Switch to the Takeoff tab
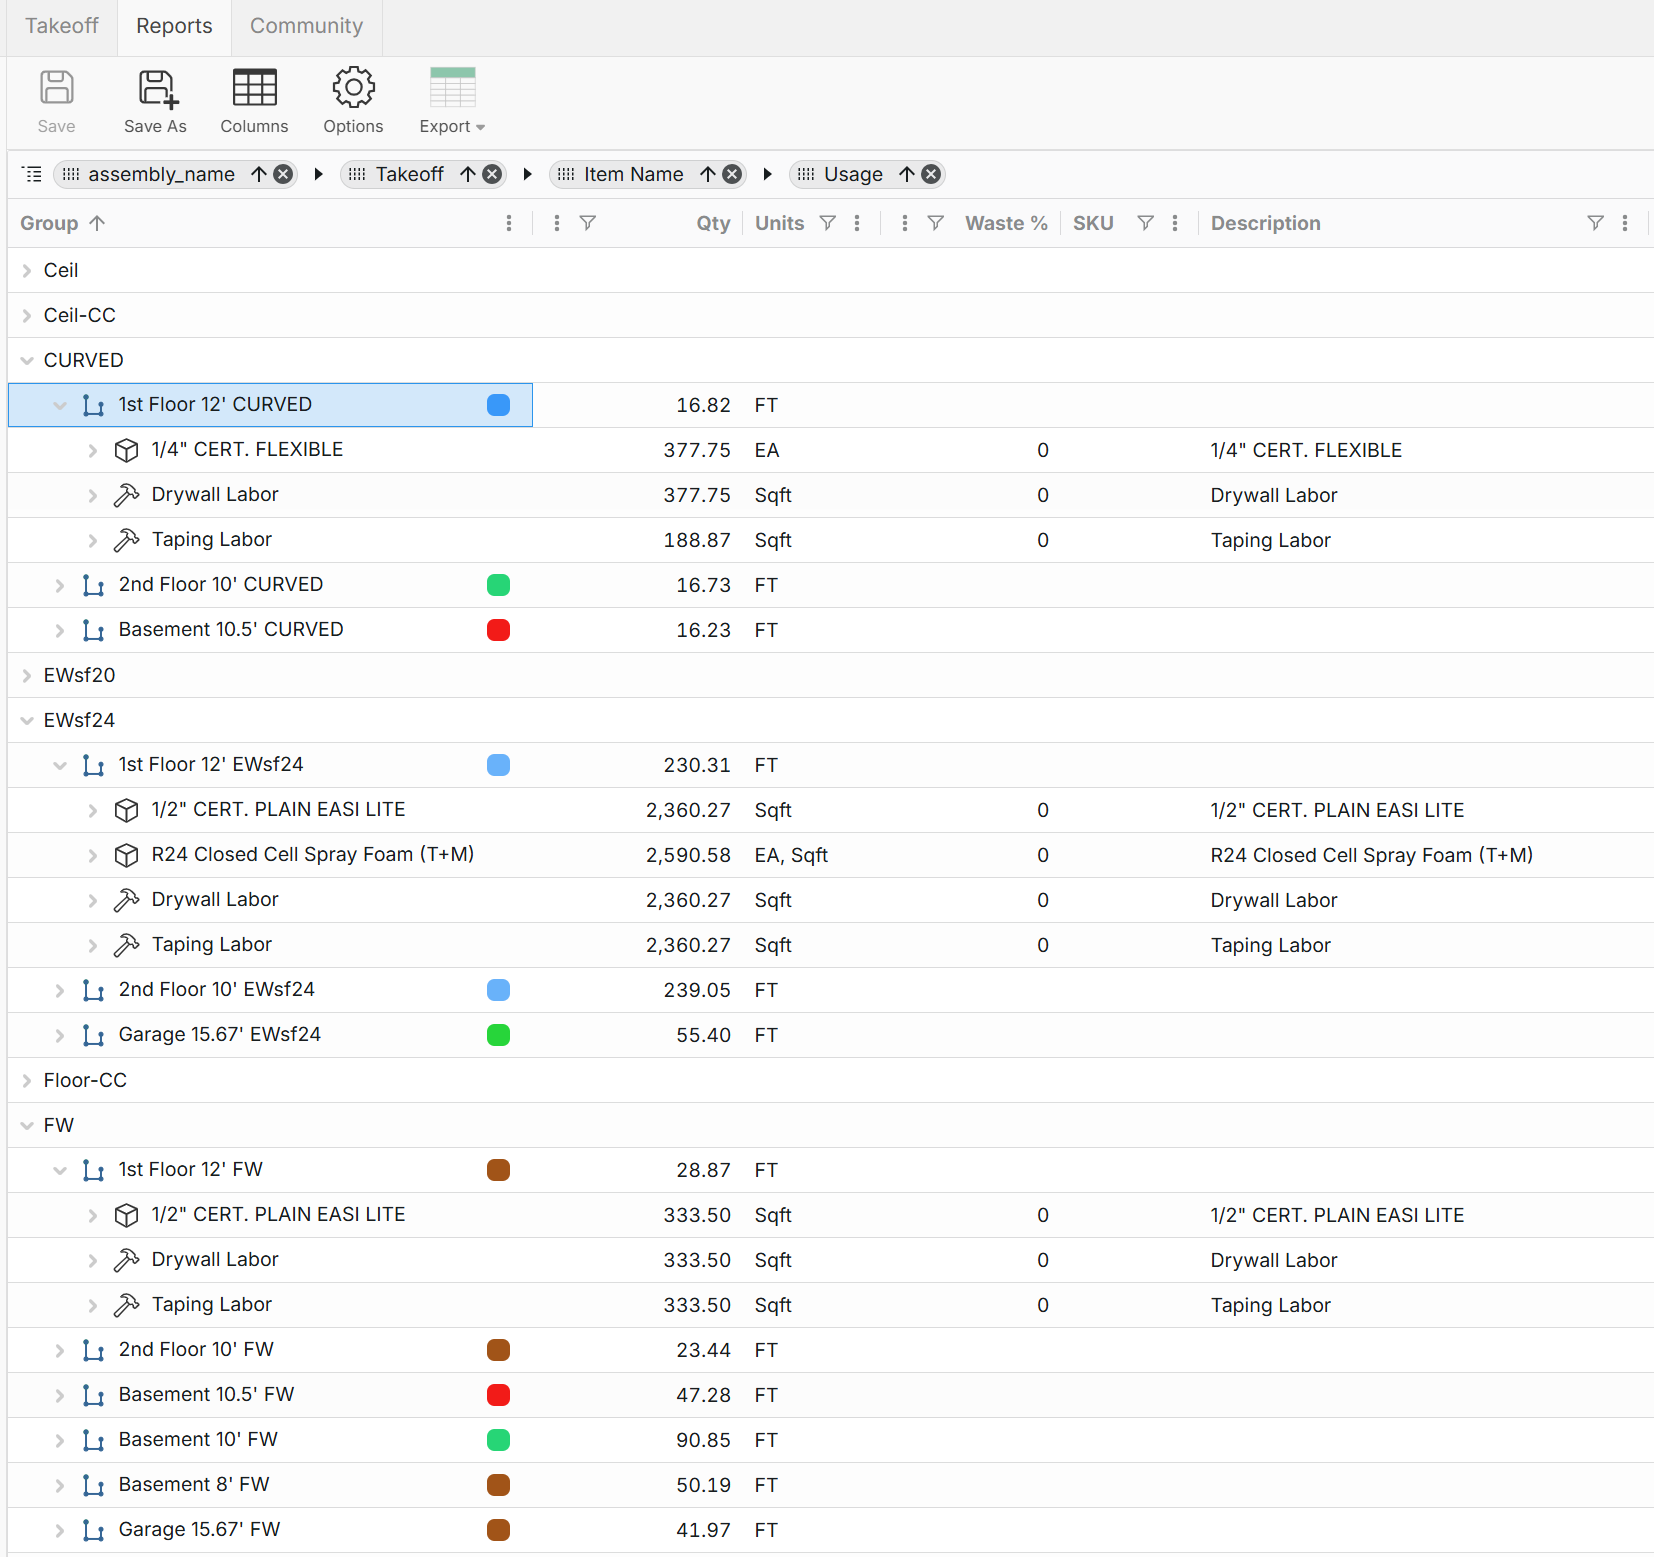This screenshot has height=1557, width=1654. coord(62,26)
